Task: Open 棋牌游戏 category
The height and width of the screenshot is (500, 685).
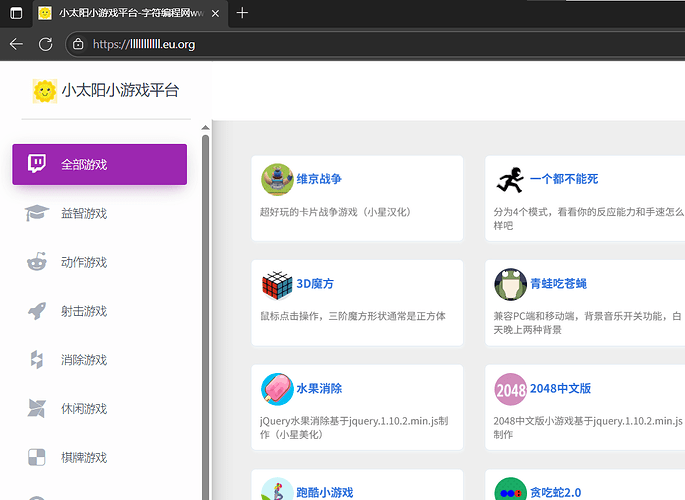Action: pos(83,458)
